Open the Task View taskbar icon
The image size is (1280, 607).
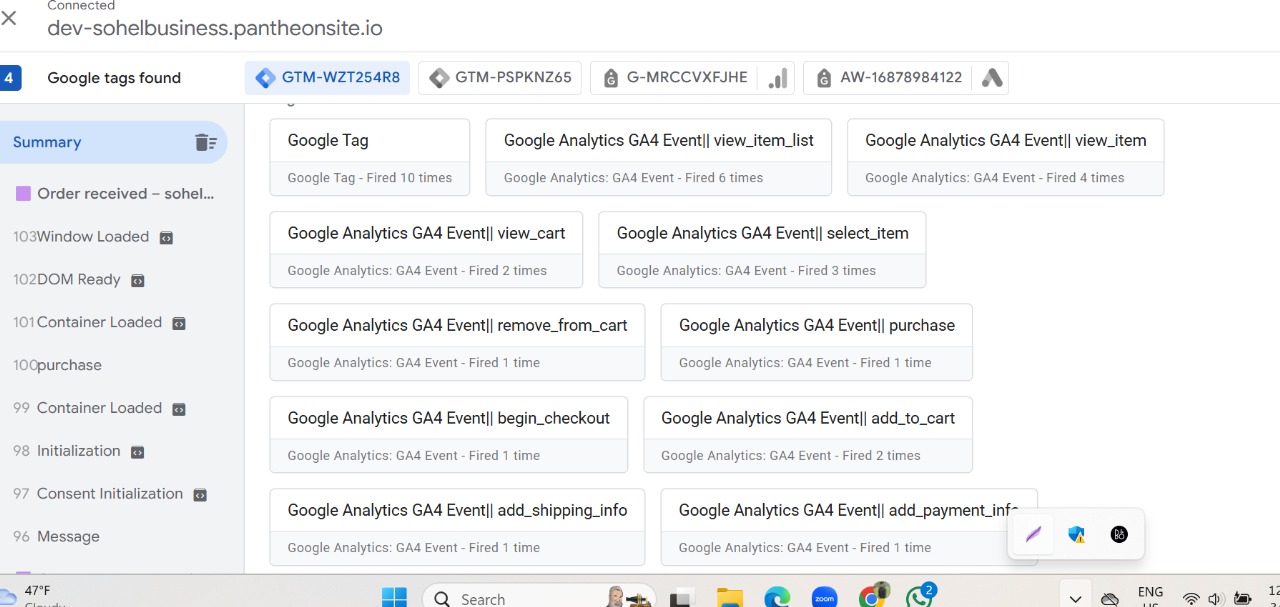click(682, 599)
